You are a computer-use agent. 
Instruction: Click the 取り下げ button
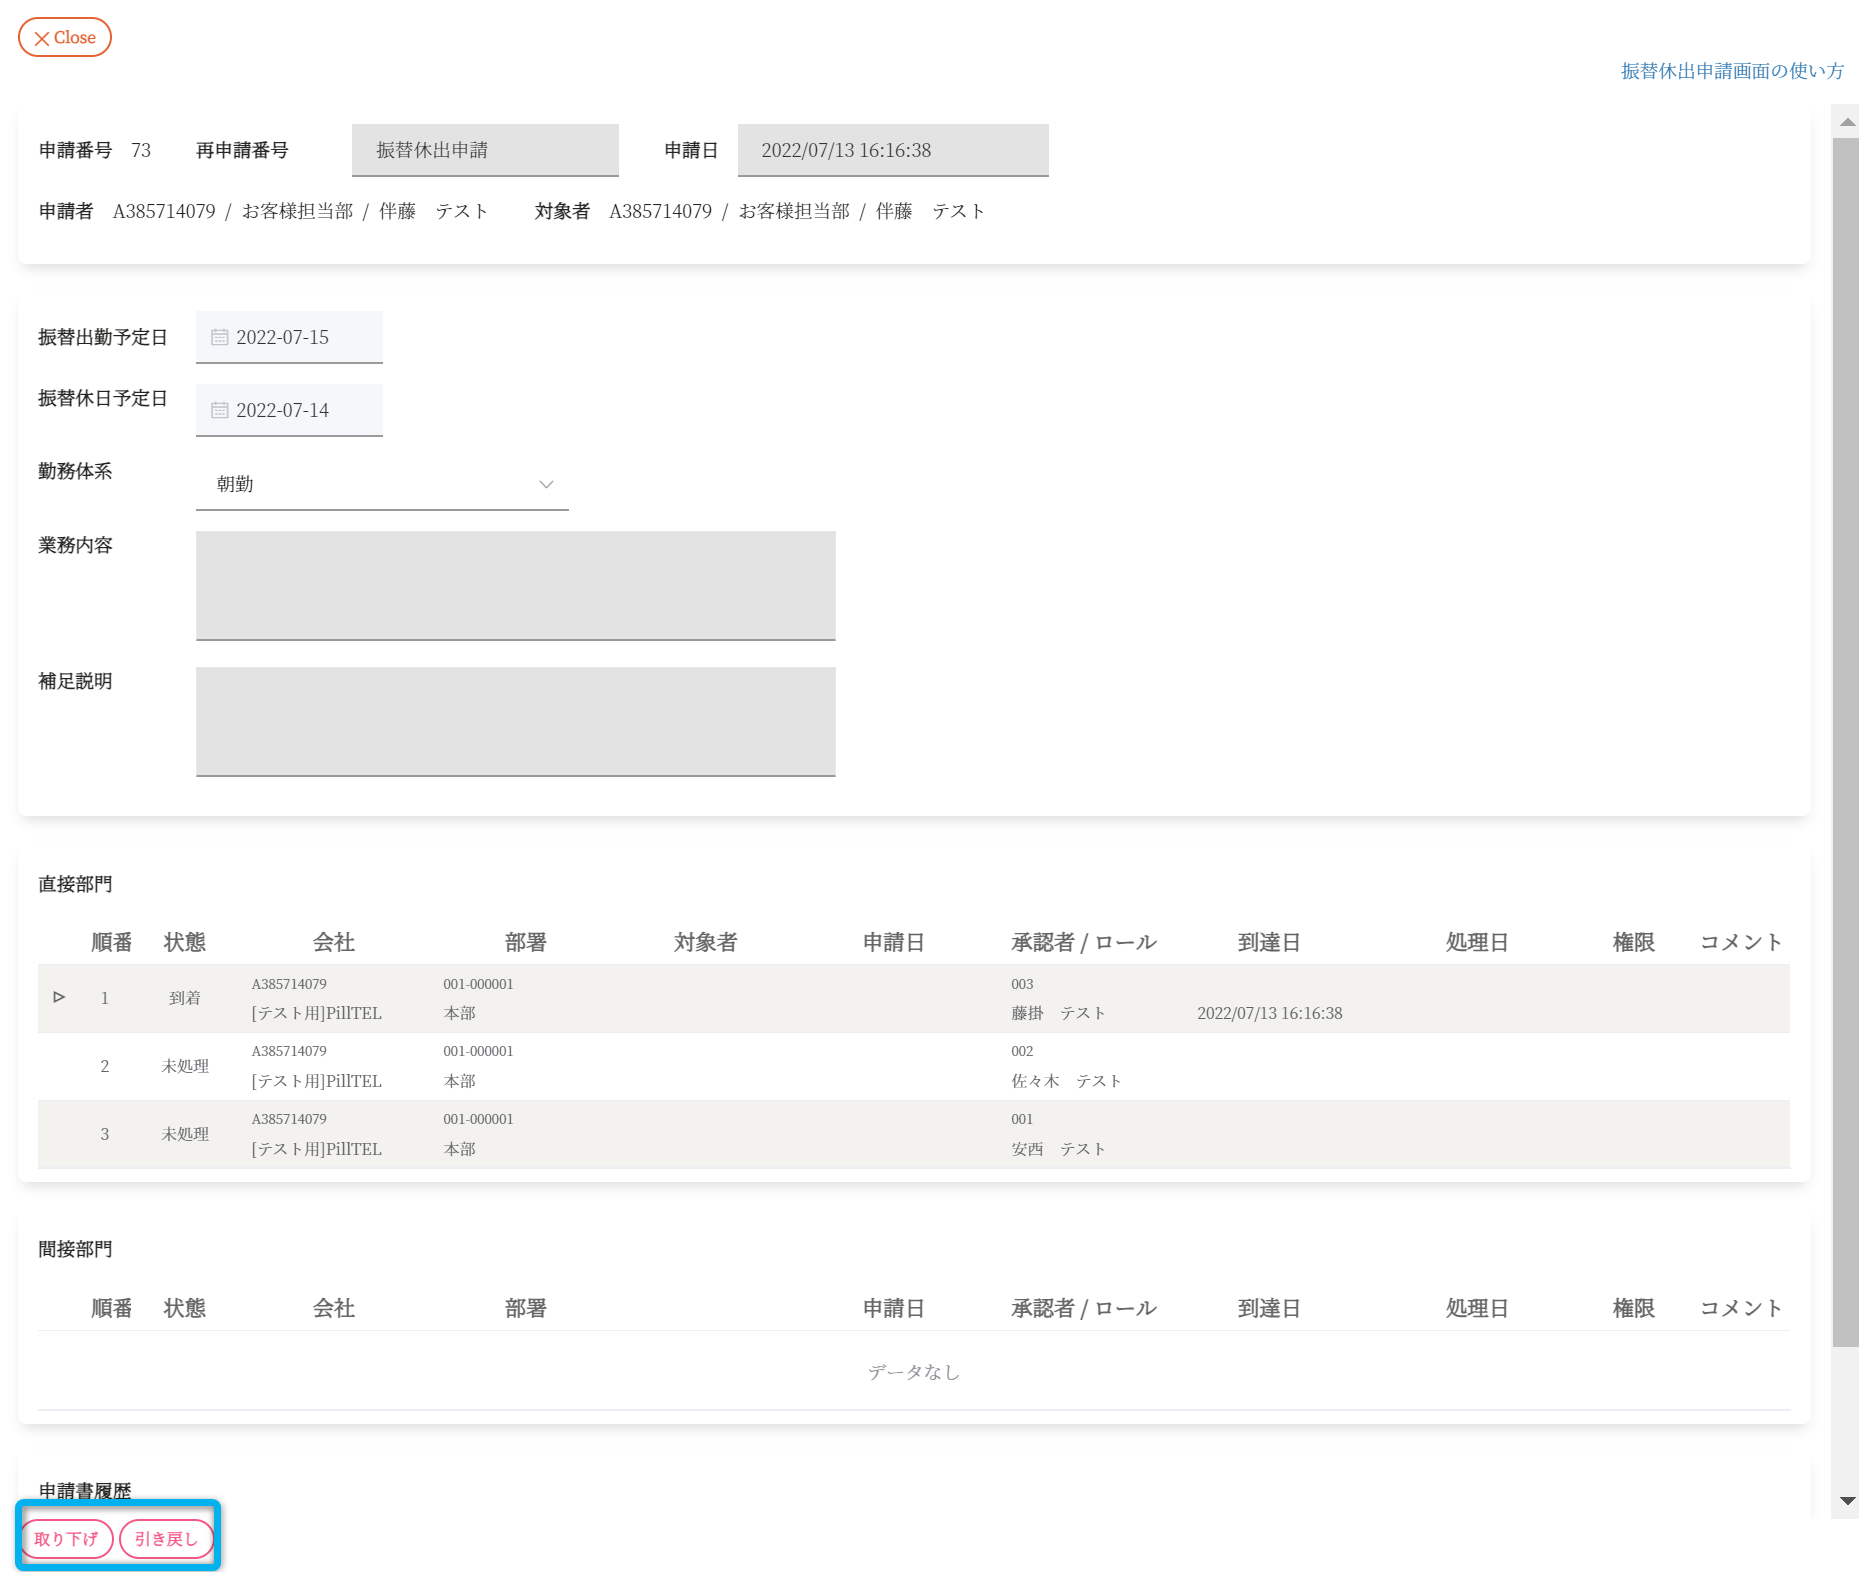(x=66, y=1539)
